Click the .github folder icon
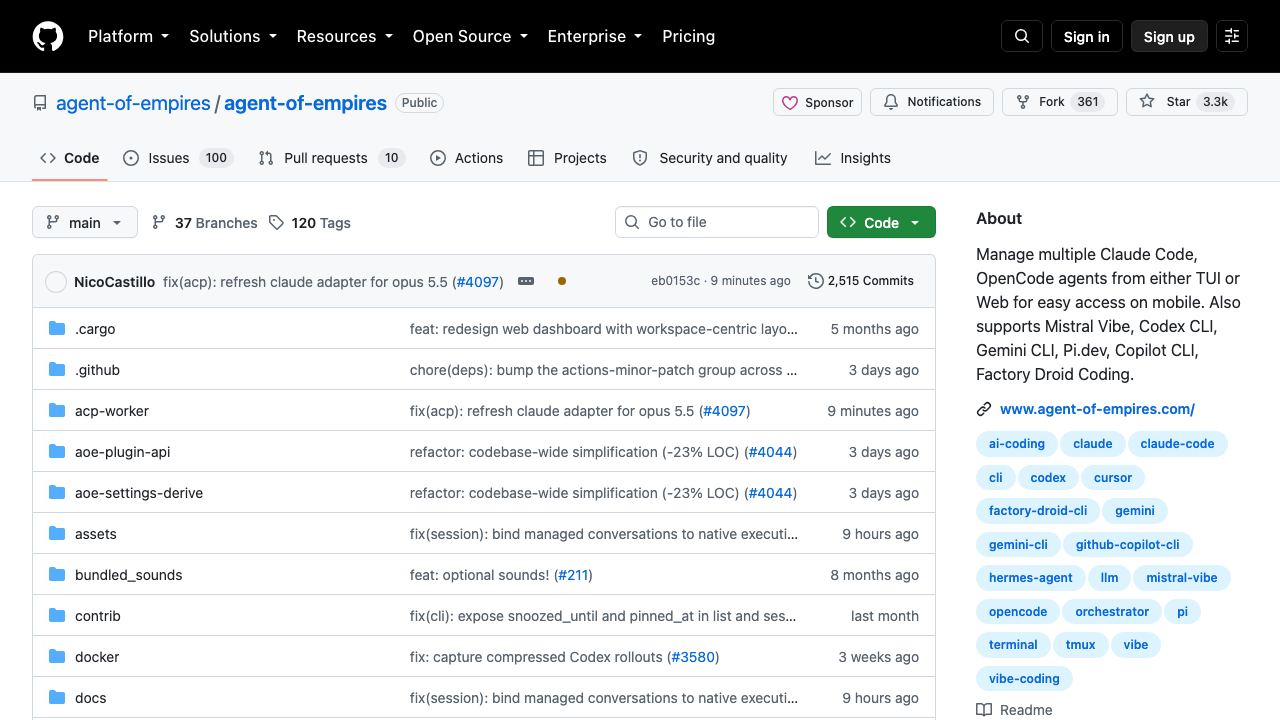Image resolution: width=1280 pixels, height=720 pixels. pos(57,369)
